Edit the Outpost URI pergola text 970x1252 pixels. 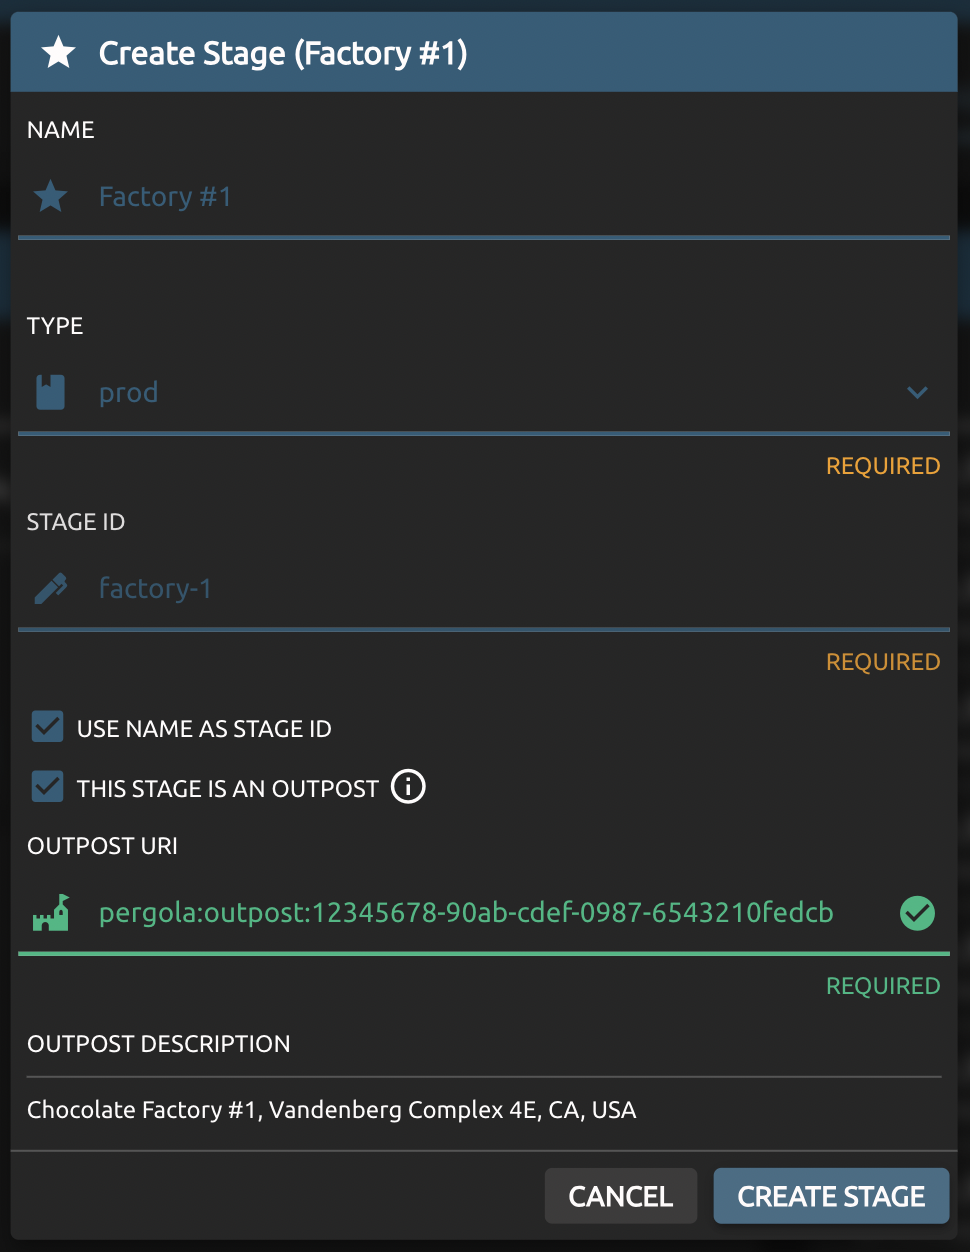pos(466,912)
